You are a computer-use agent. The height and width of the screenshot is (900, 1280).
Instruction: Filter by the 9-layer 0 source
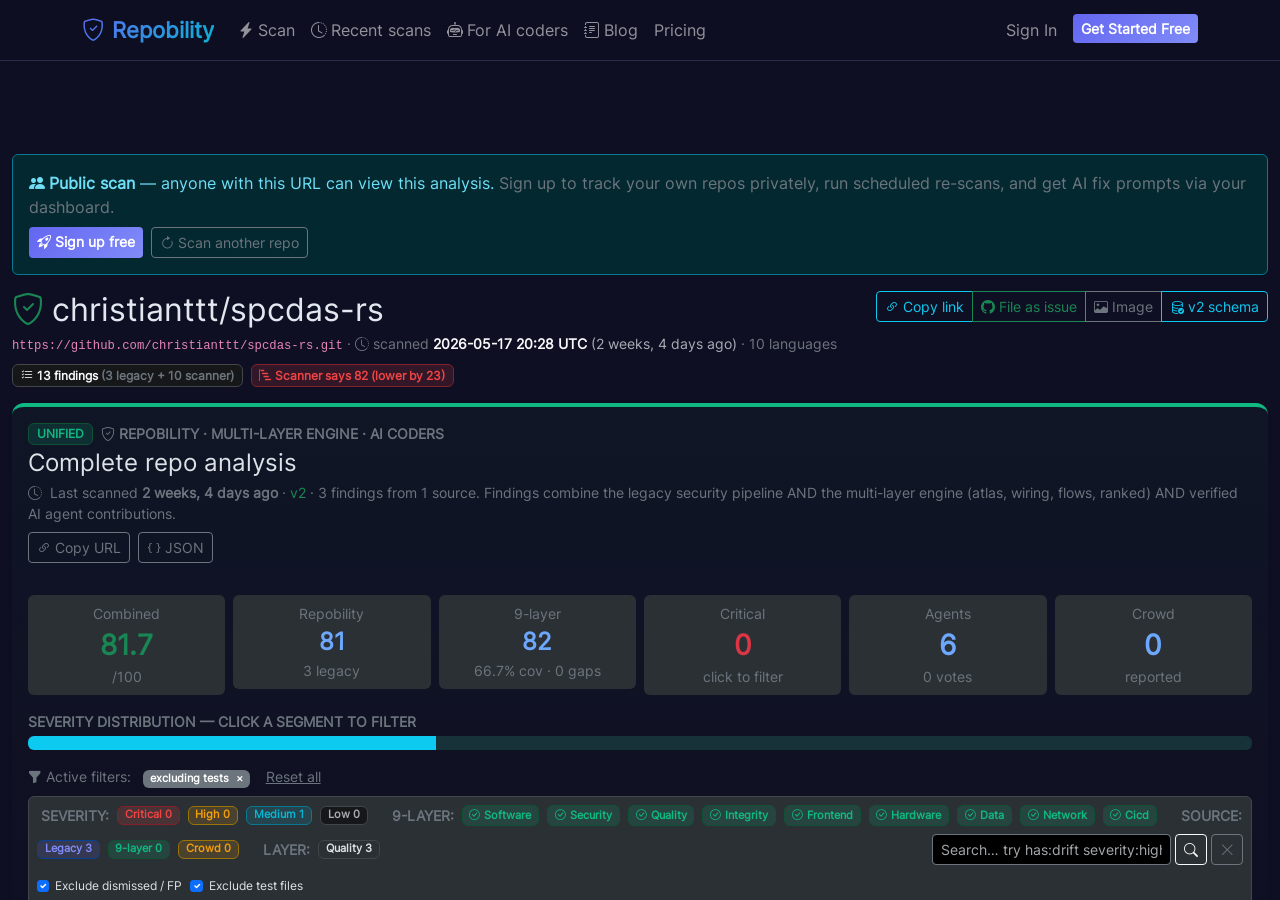(139, 849)
